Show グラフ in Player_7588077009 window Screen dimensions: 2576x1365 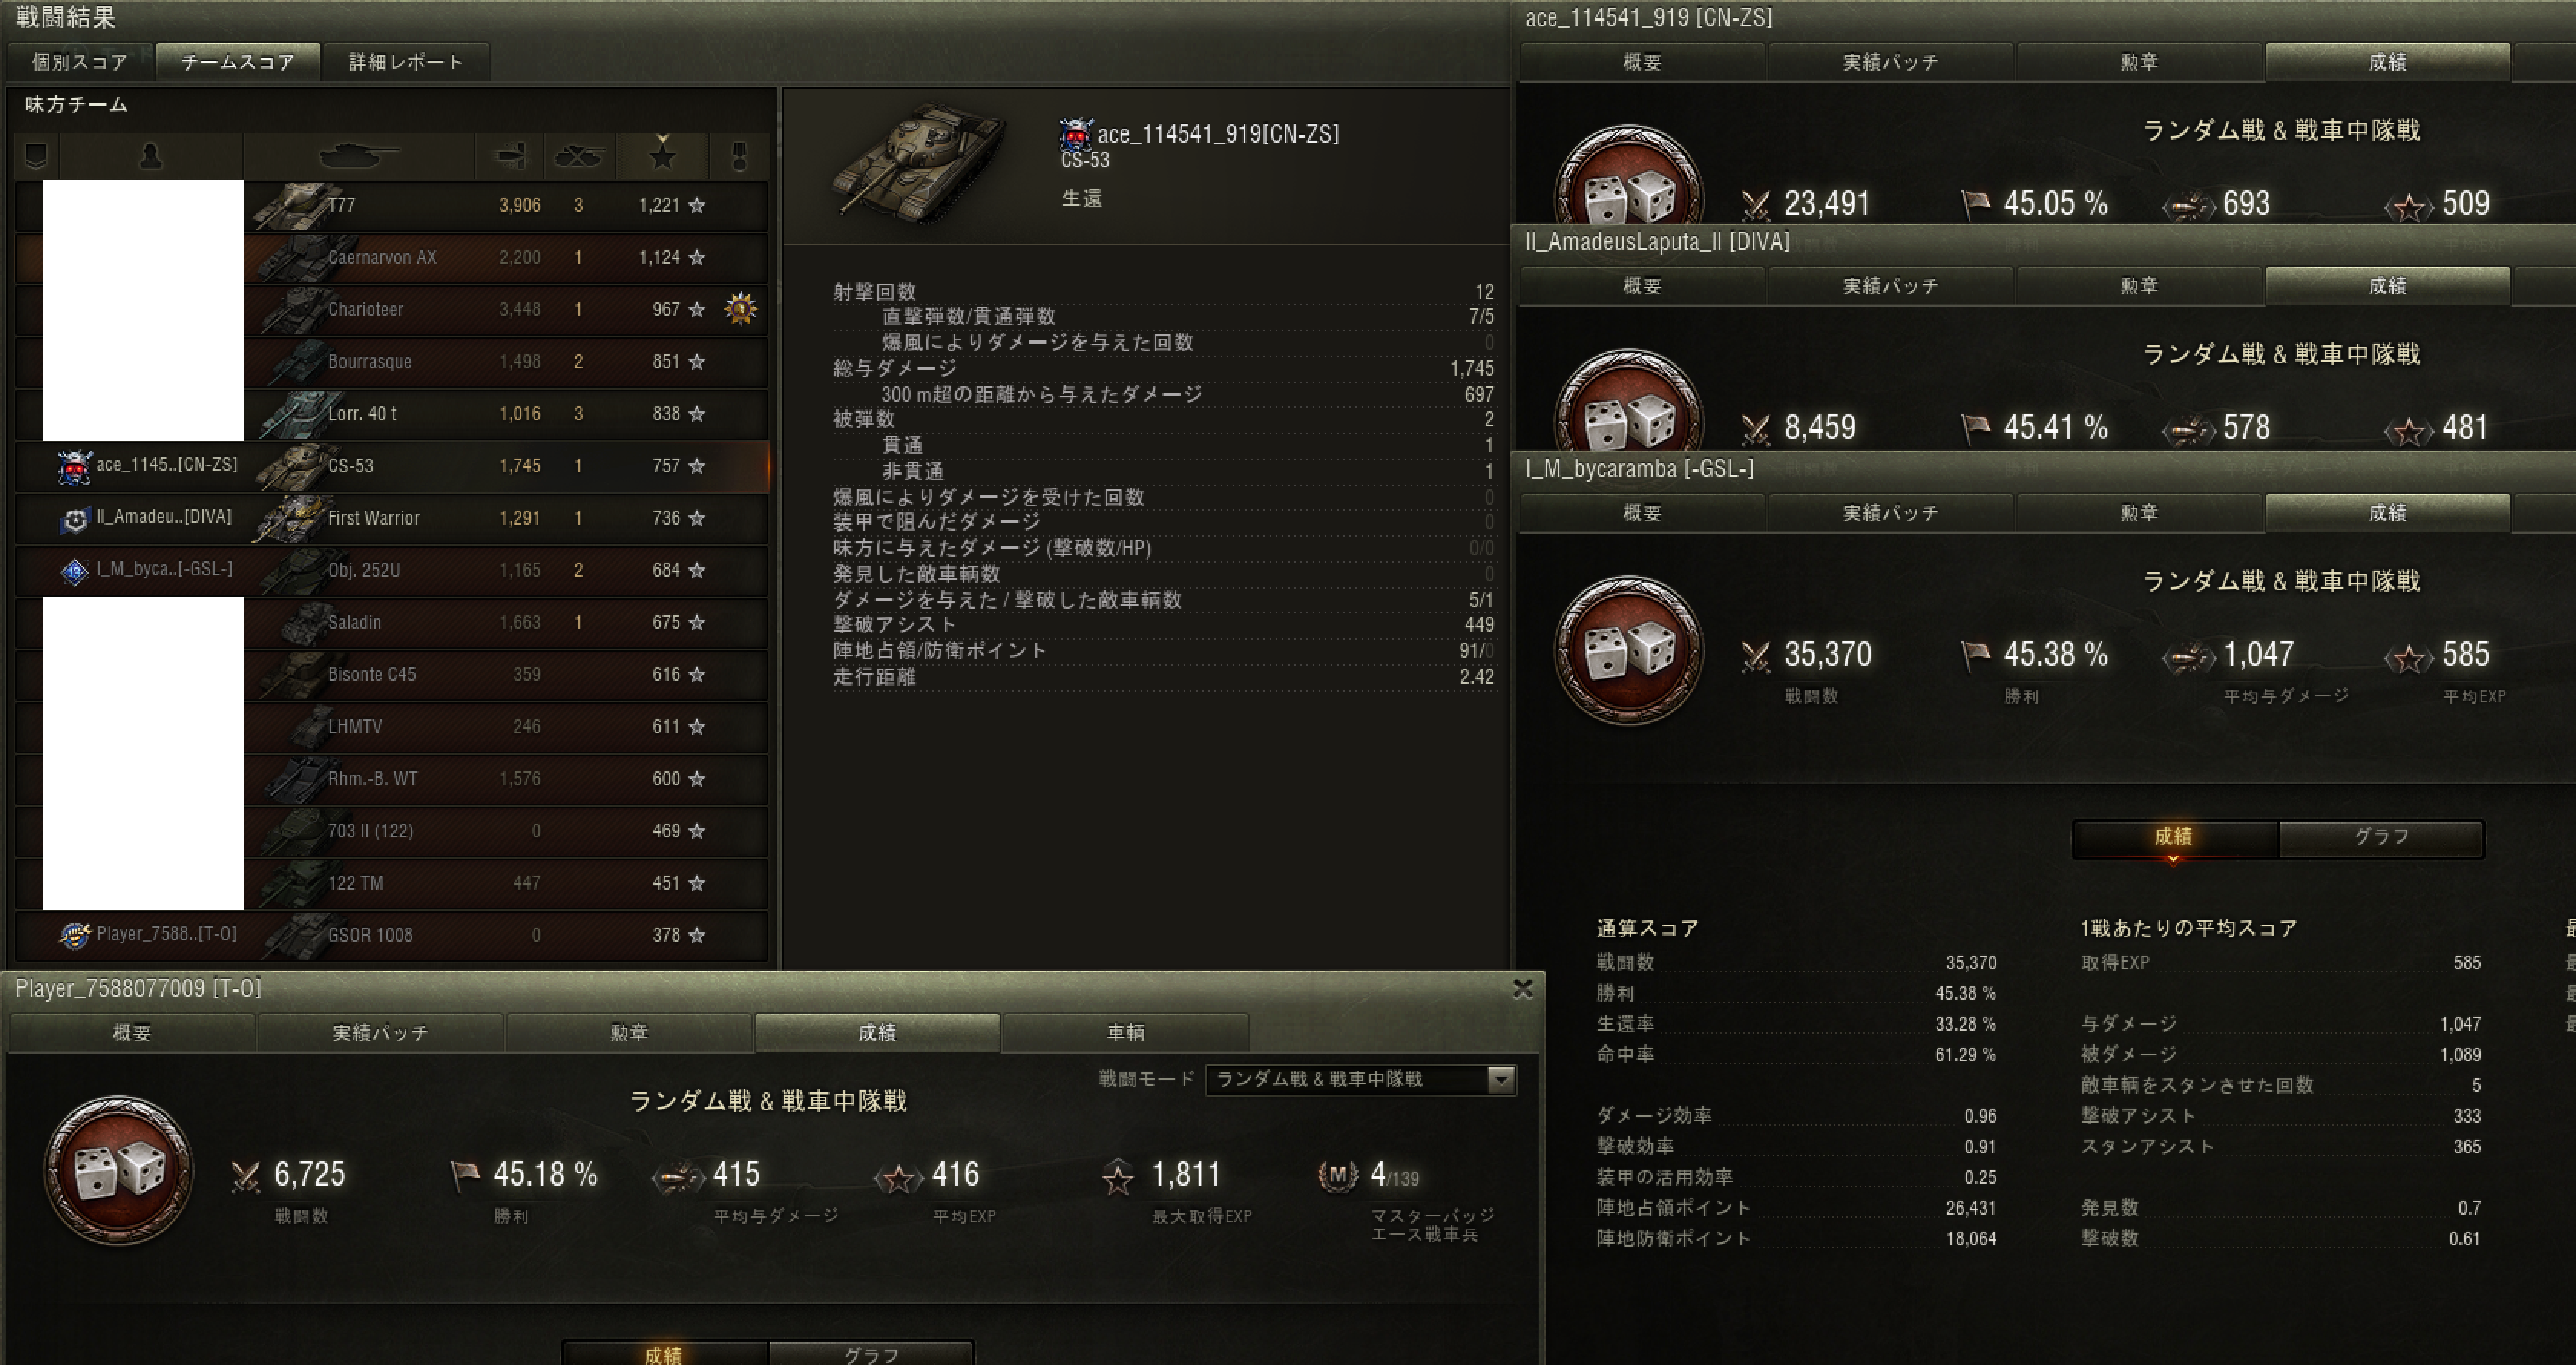click(871, 1353)
